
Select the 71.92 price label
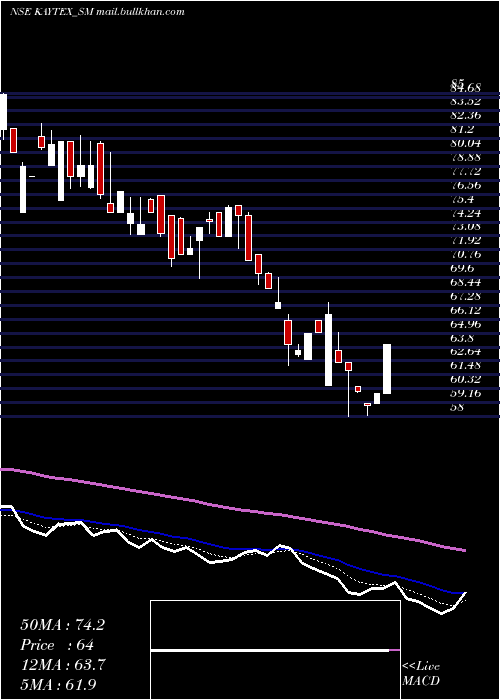[466, 240]
